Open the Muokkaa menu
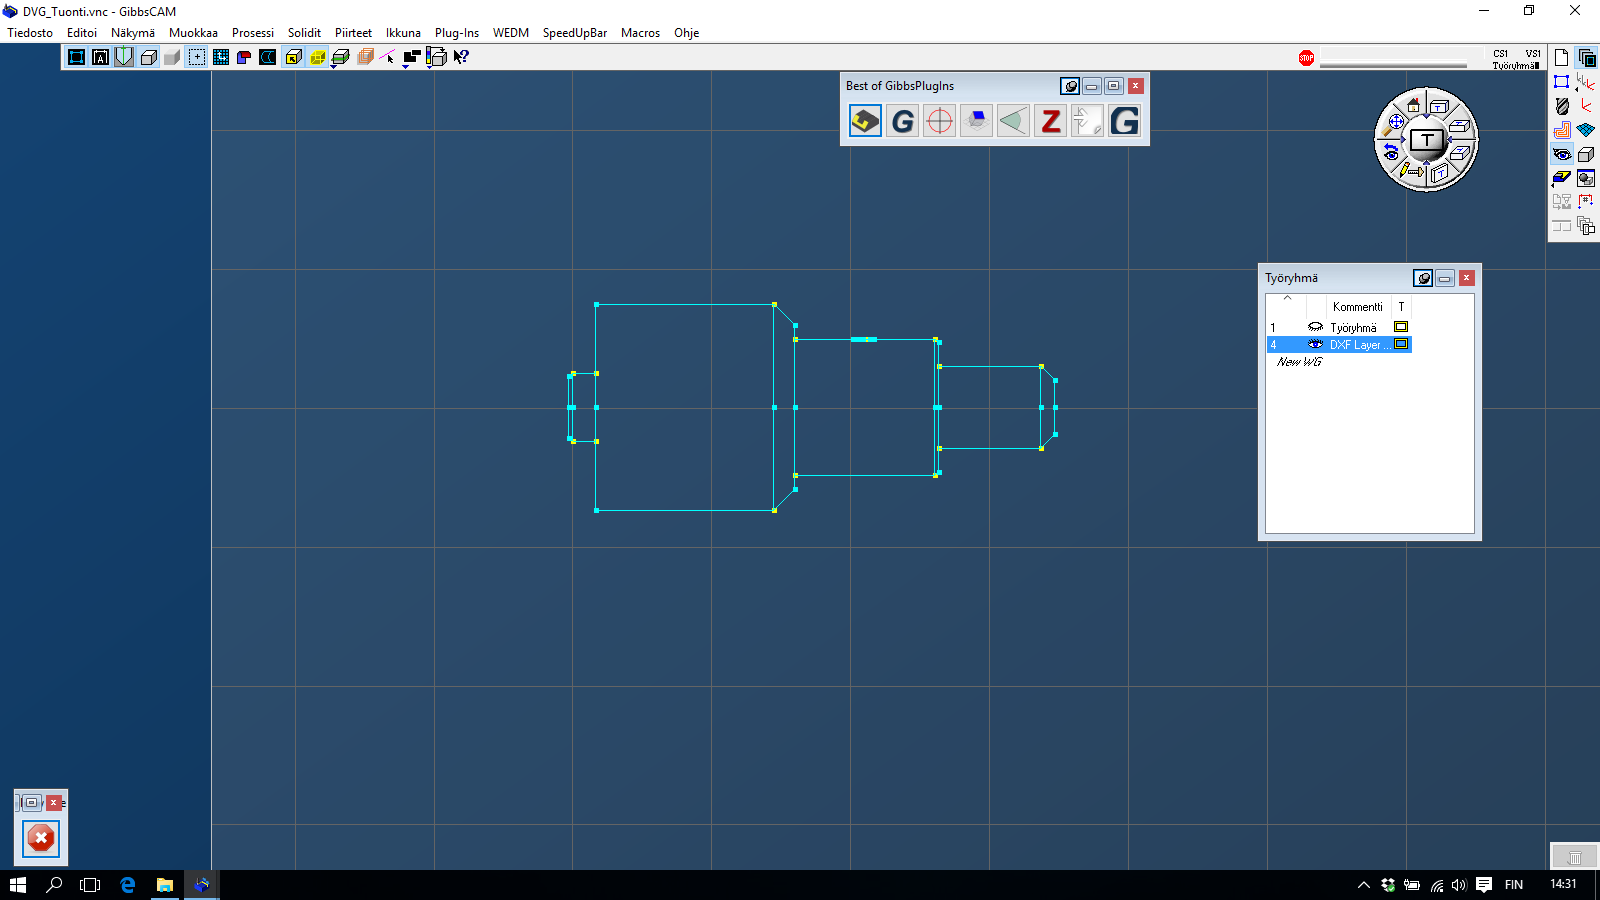 tap(193, 33)
